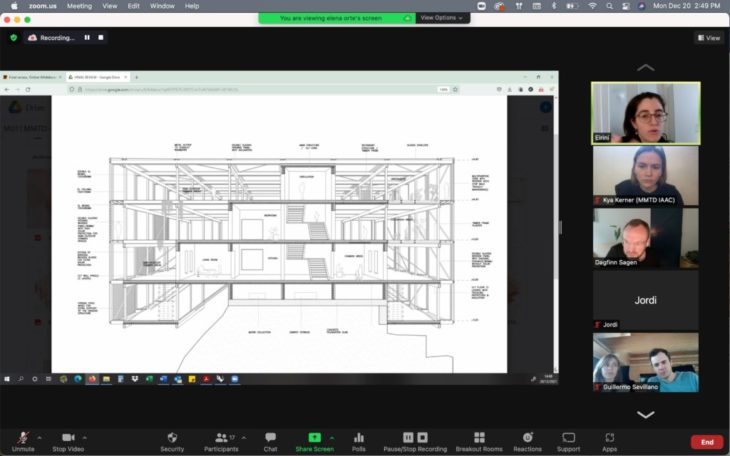Open the View Options dropdown
The height and width of the screenshot is (456, 730).
(x=439, y=18)
